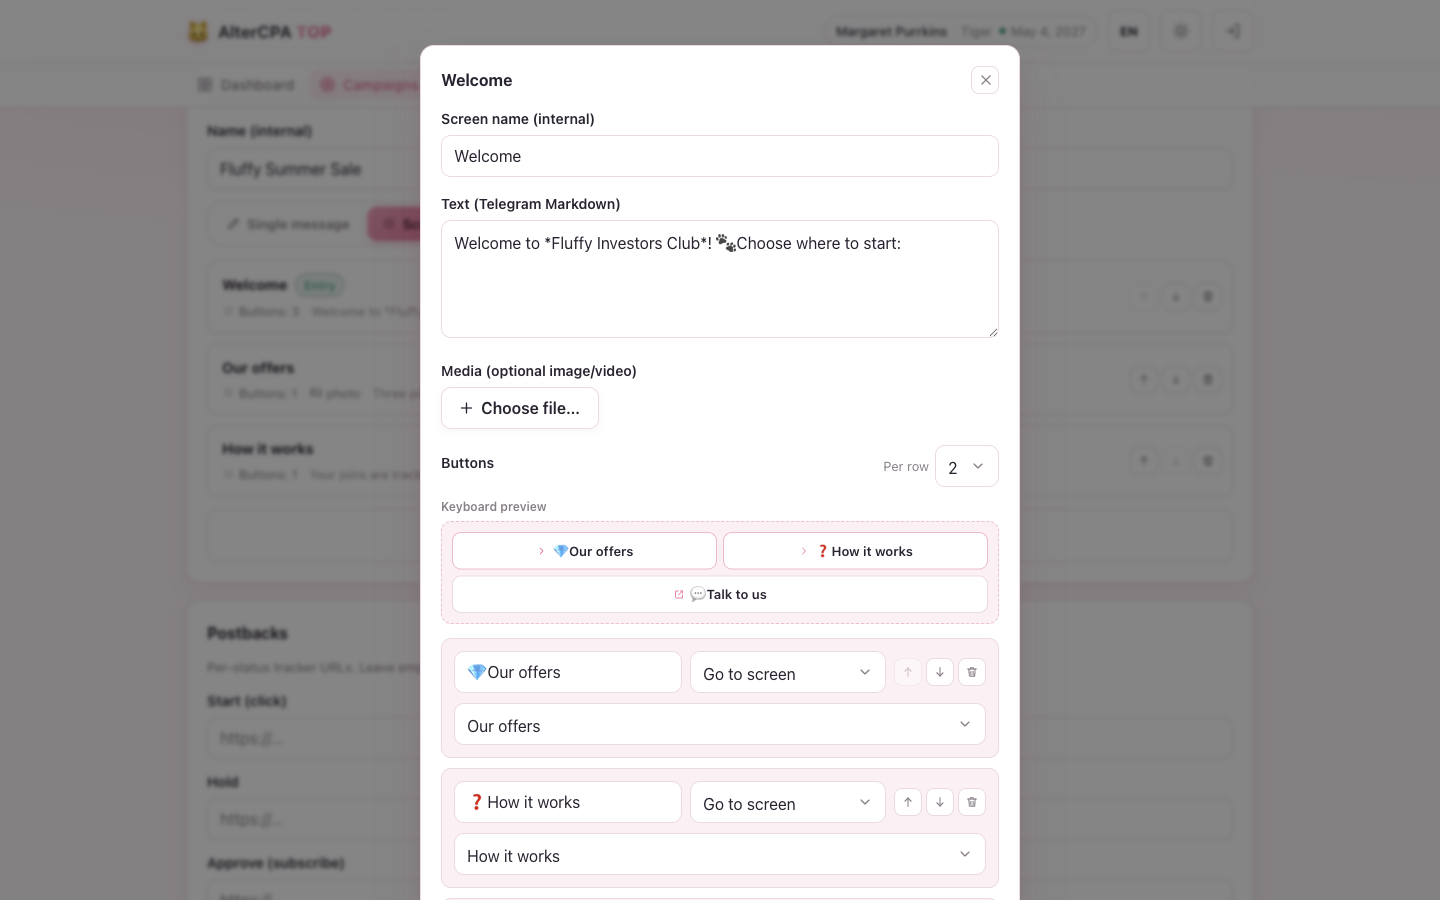Close the Welcome dialog
Viewport: 1440px width, 900px height.
coord(985,80)
